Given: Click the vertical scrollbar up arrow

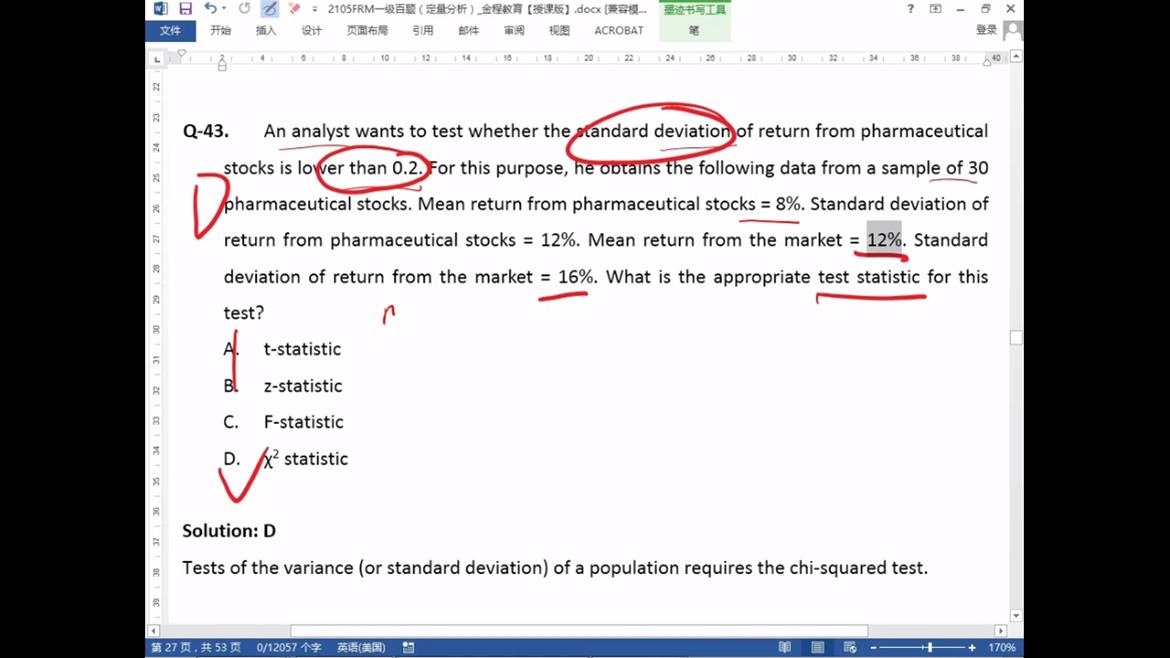Looking at the screenshot, I should [1016, 57].
